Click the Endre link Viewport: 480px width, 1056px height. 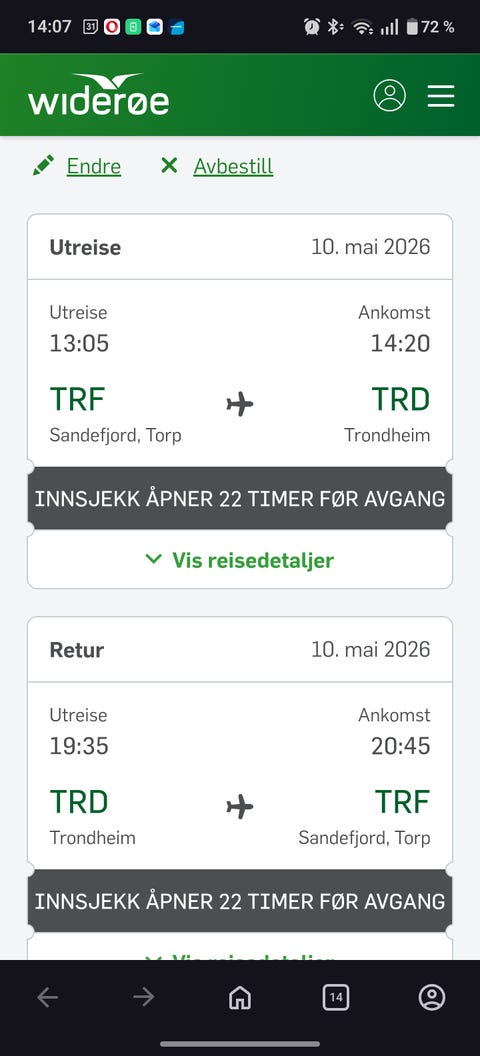[x=94, y=166]
